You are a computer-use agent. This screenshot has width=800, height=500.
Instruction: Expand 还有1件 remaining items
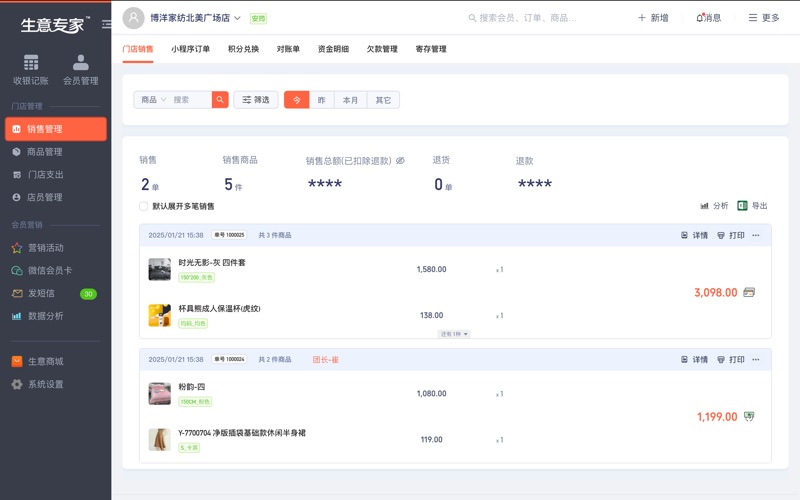click(454, 334)
